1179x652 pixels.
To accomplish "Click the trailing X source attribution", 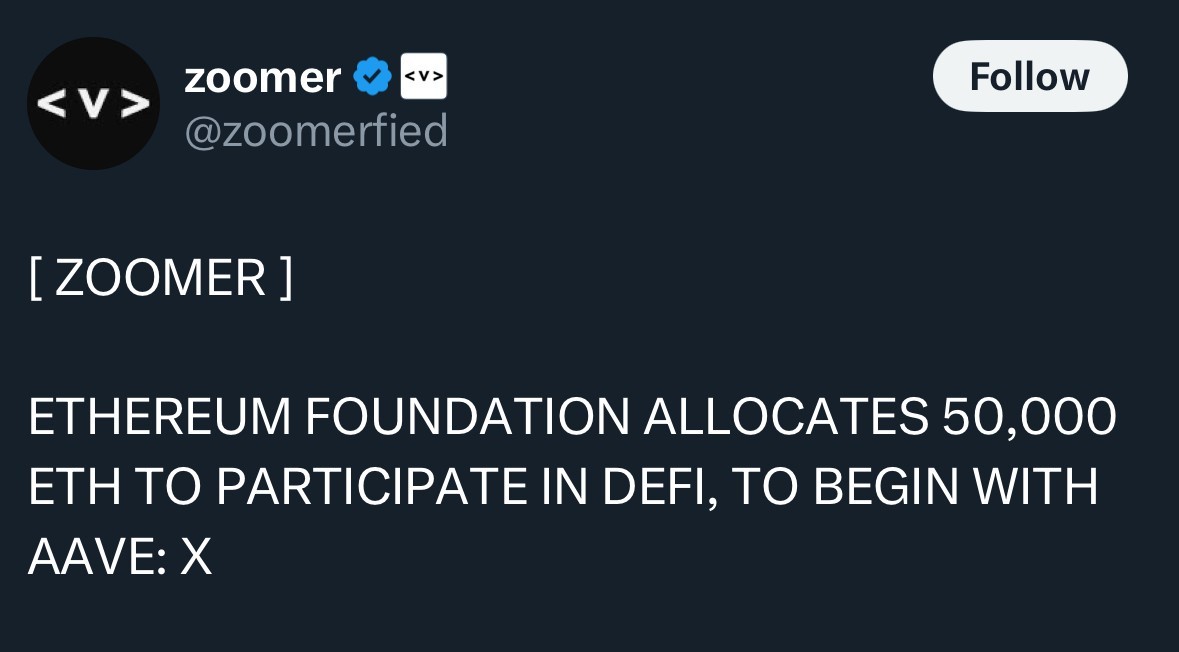I will (196, 557).
